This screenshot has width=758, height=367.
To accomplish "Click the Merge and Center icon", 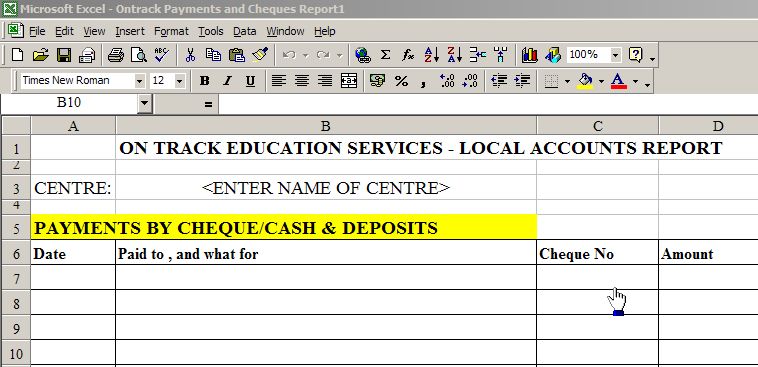I will (349, 81).
